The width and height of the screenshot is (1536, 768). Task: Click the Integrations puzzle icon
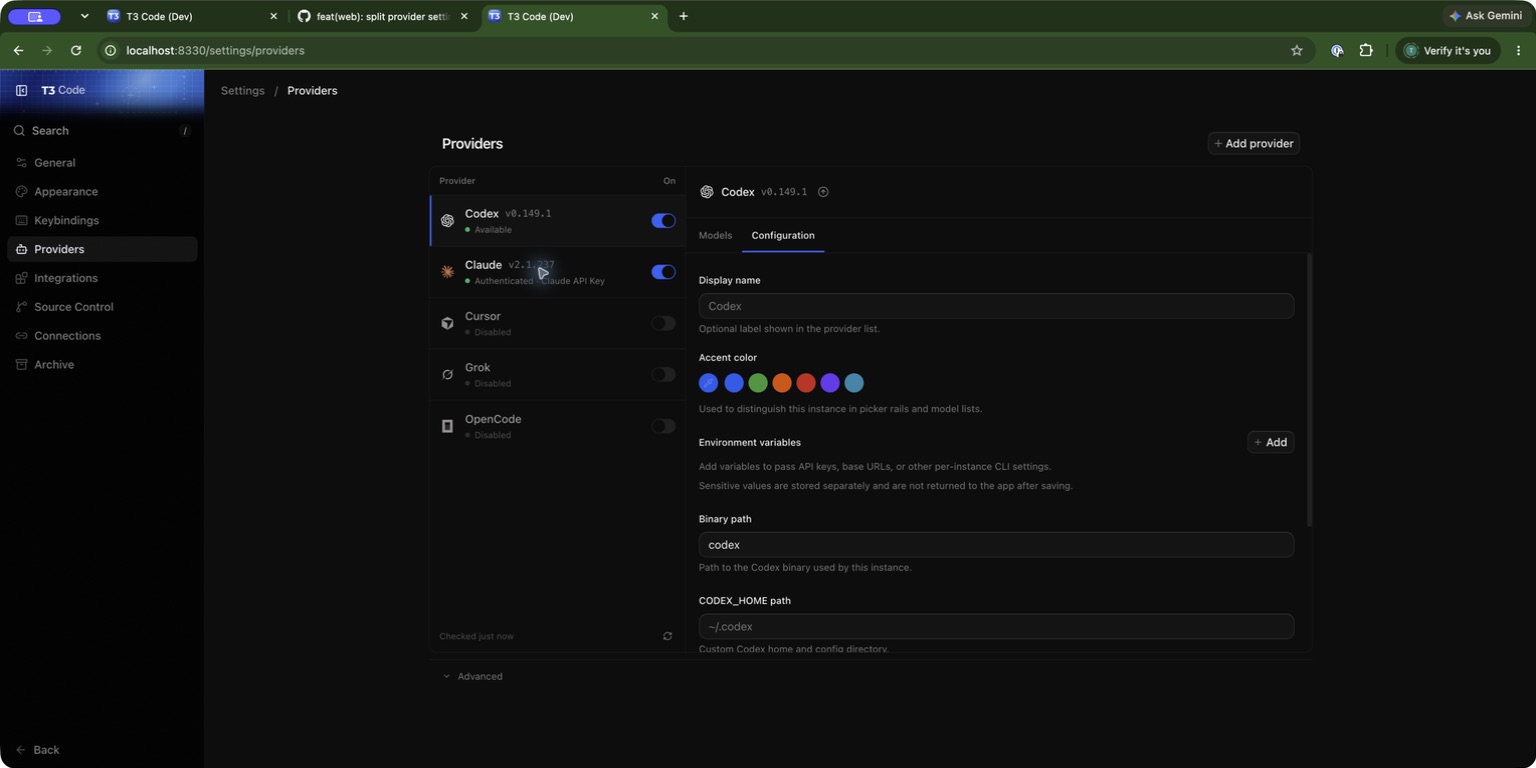[21, 278]
